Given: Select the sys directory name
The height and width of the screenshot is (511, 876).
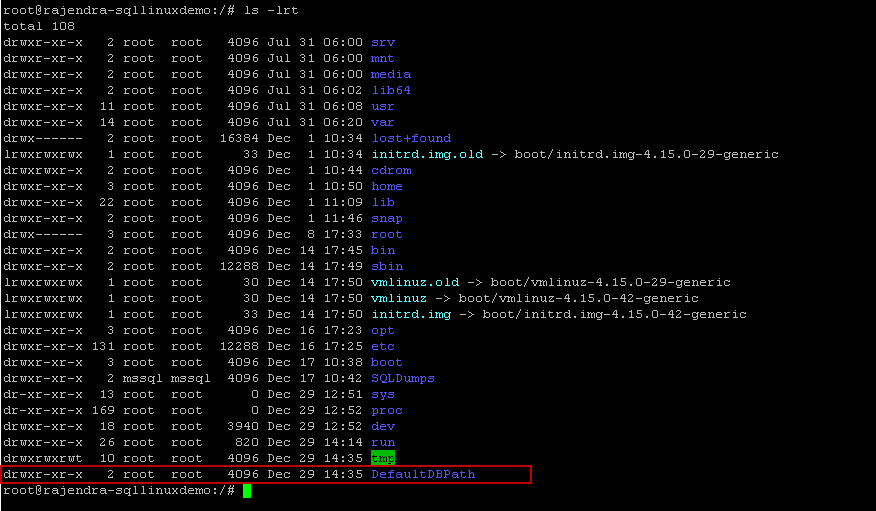Looking at the screenshot, I should click(x=383, y=395).
